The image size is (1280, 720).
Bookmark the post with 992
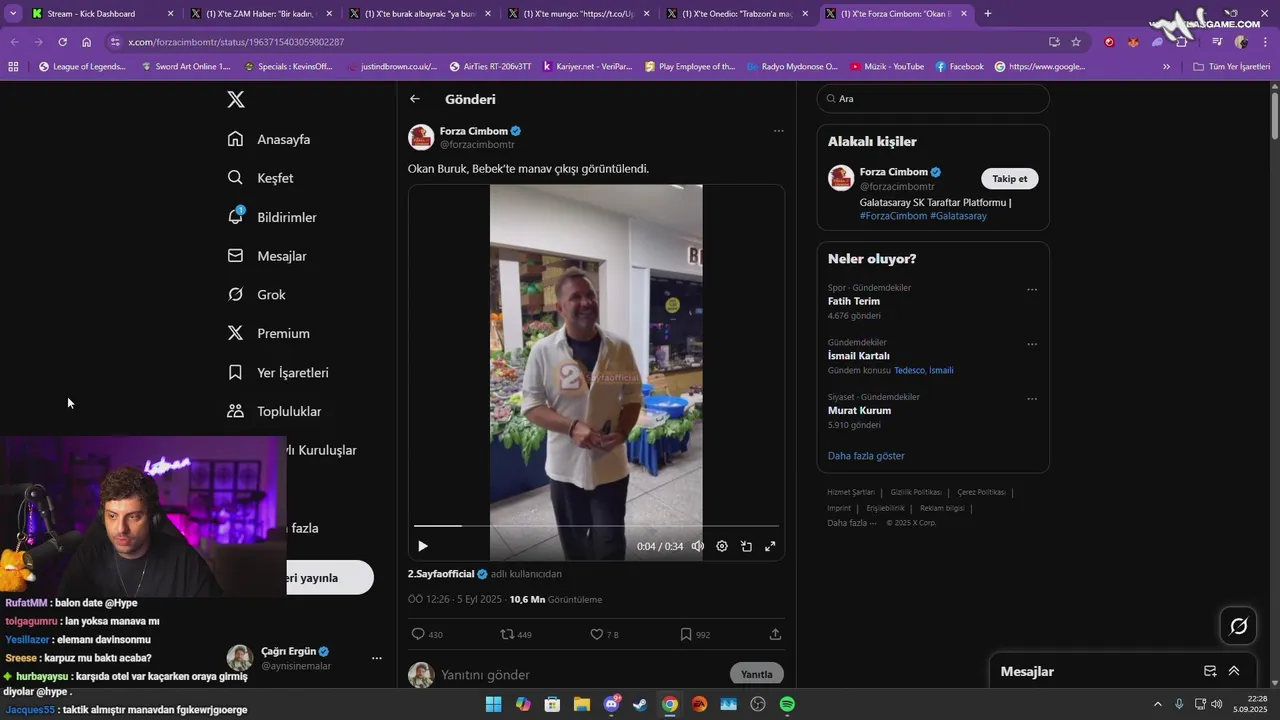(x=695, y=634)
